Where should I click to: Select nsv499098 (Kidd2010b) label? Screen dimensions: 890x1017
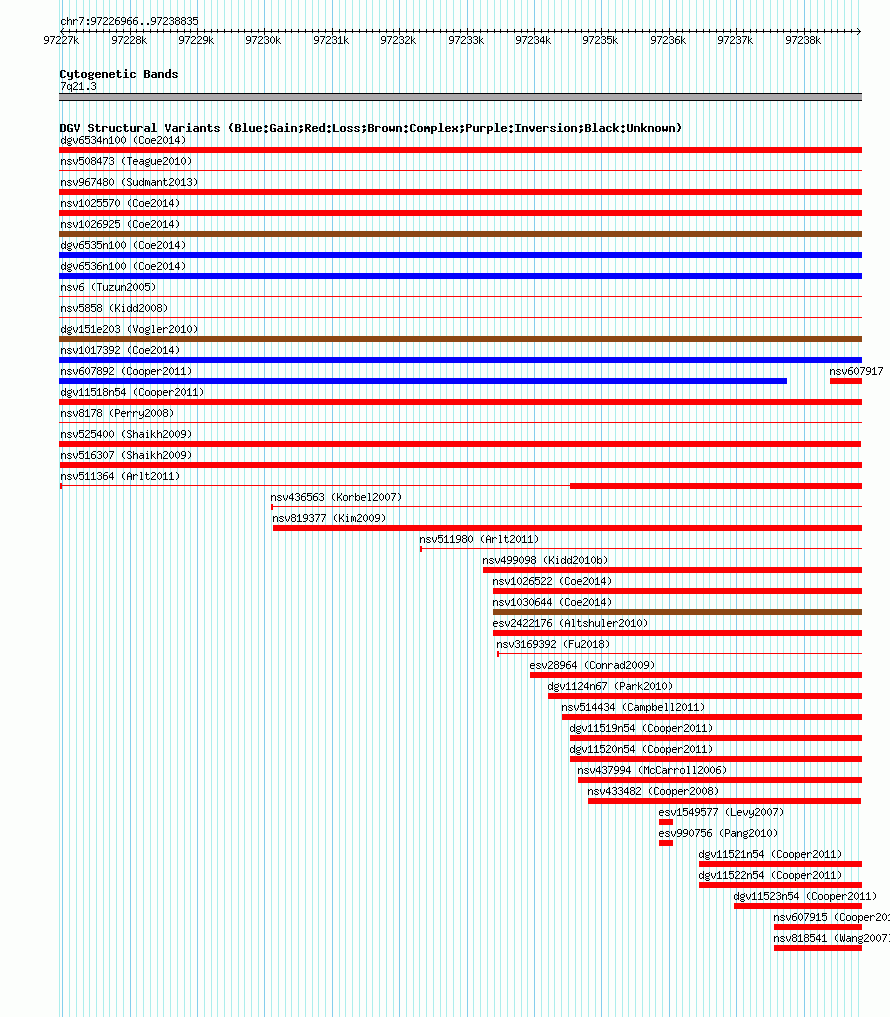point(546,560)
